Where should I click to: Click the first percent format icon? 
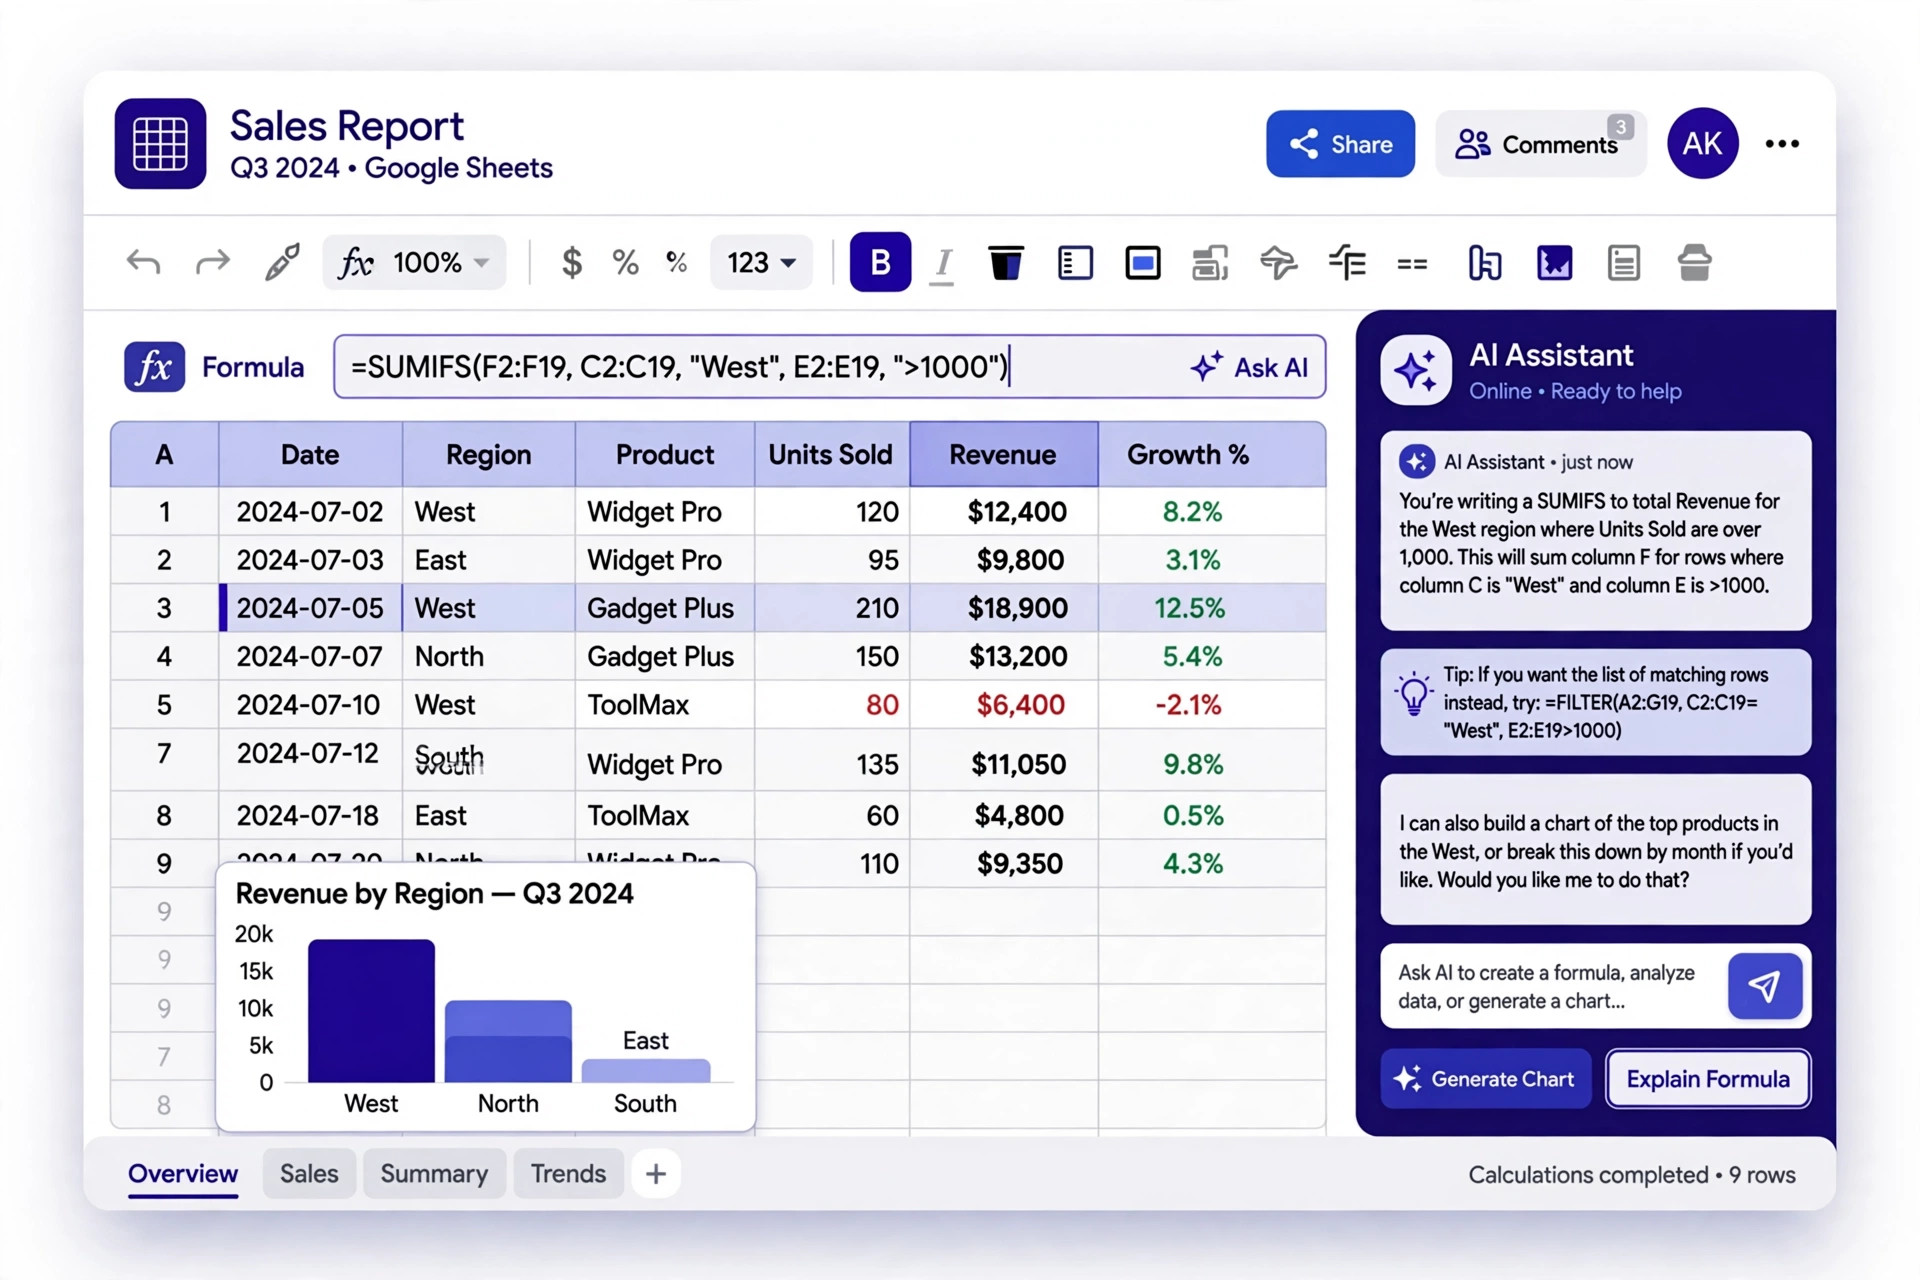tap(626, 263)
